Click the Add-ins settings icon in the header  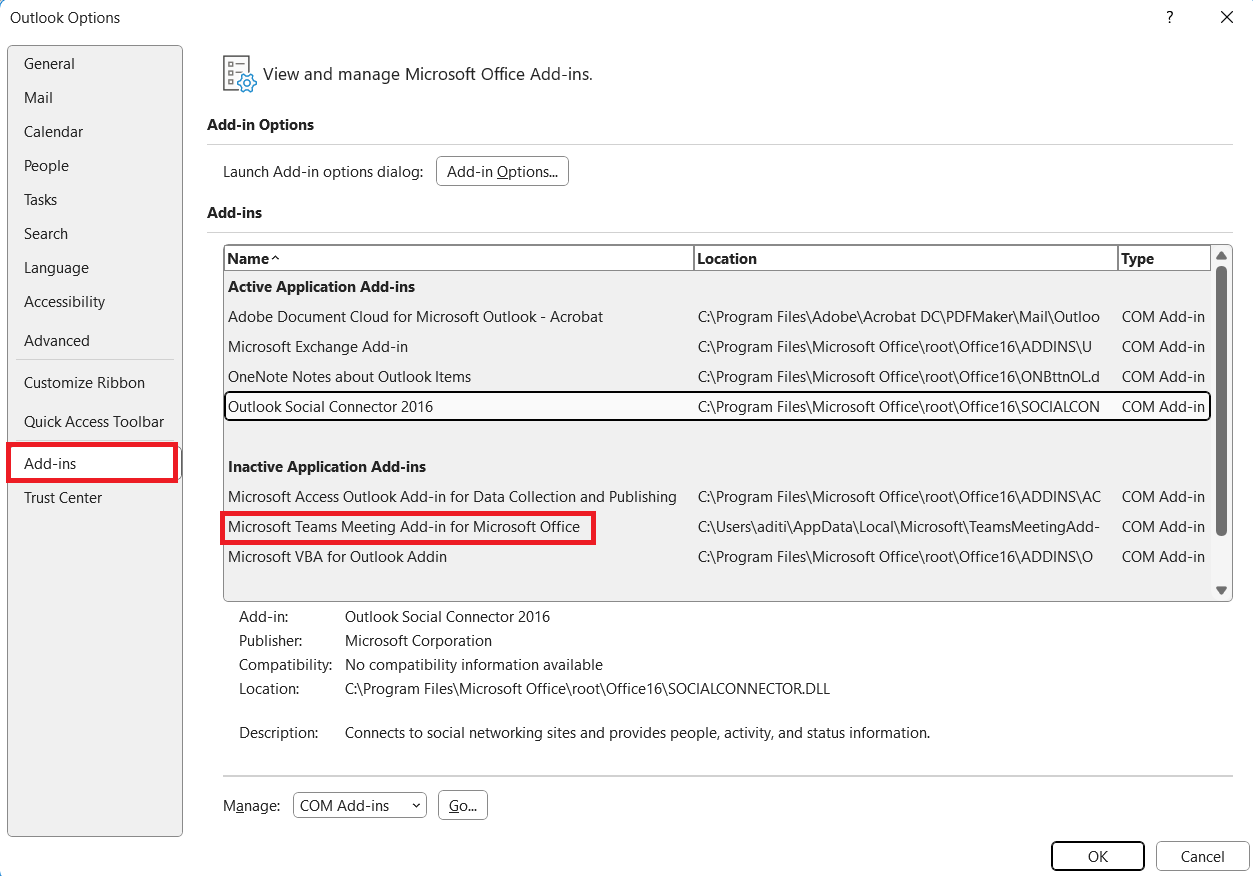(x=240, y=74)
